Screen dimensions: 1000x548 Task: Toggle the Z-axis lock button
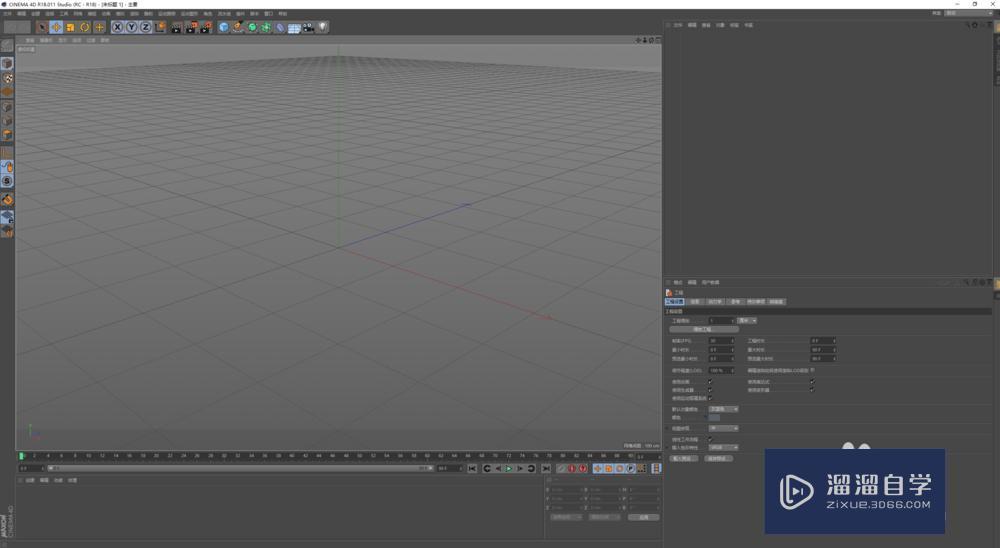145,27
